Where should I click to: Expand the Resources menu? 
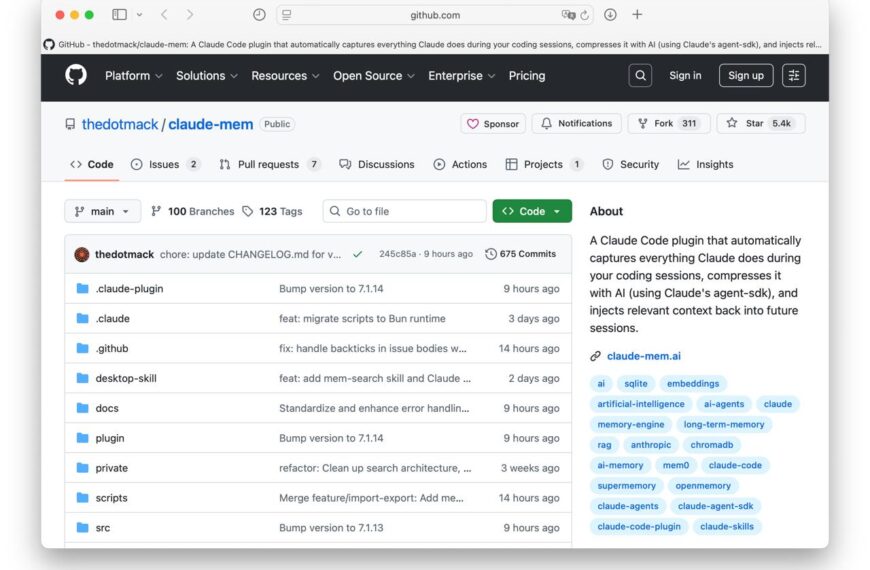point(285,75)
